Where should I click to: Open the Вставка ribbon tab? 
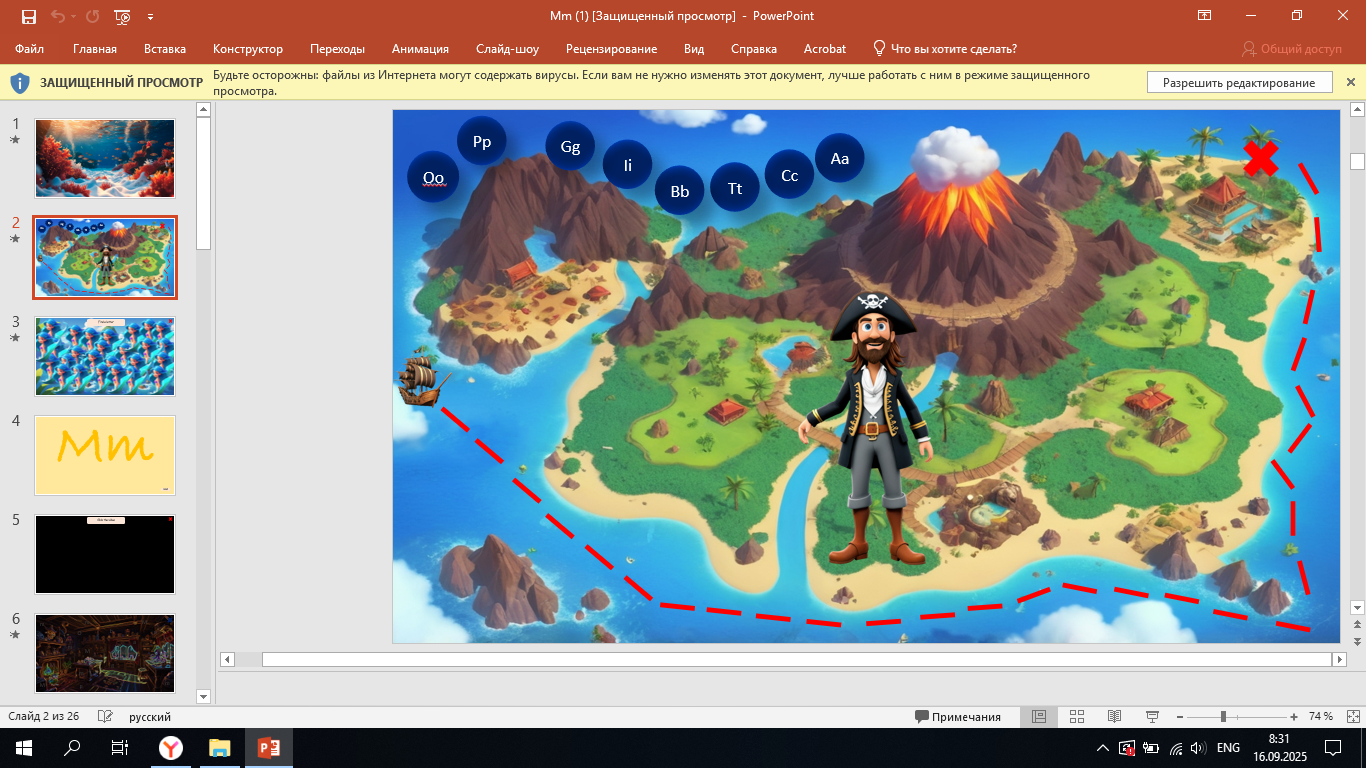165,49
